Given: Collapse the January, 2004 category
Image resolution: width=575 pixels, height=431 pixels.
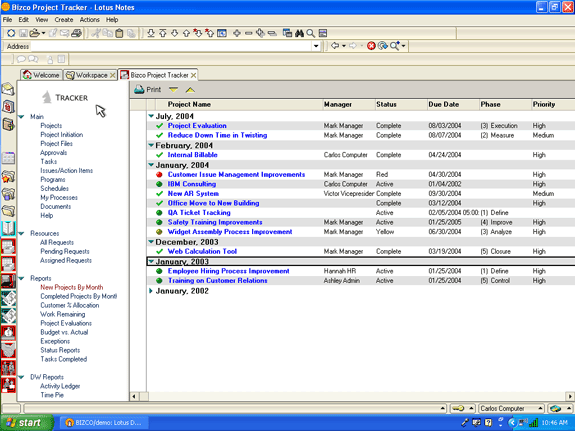Looking at the screenshot, I should coord(151,165).
